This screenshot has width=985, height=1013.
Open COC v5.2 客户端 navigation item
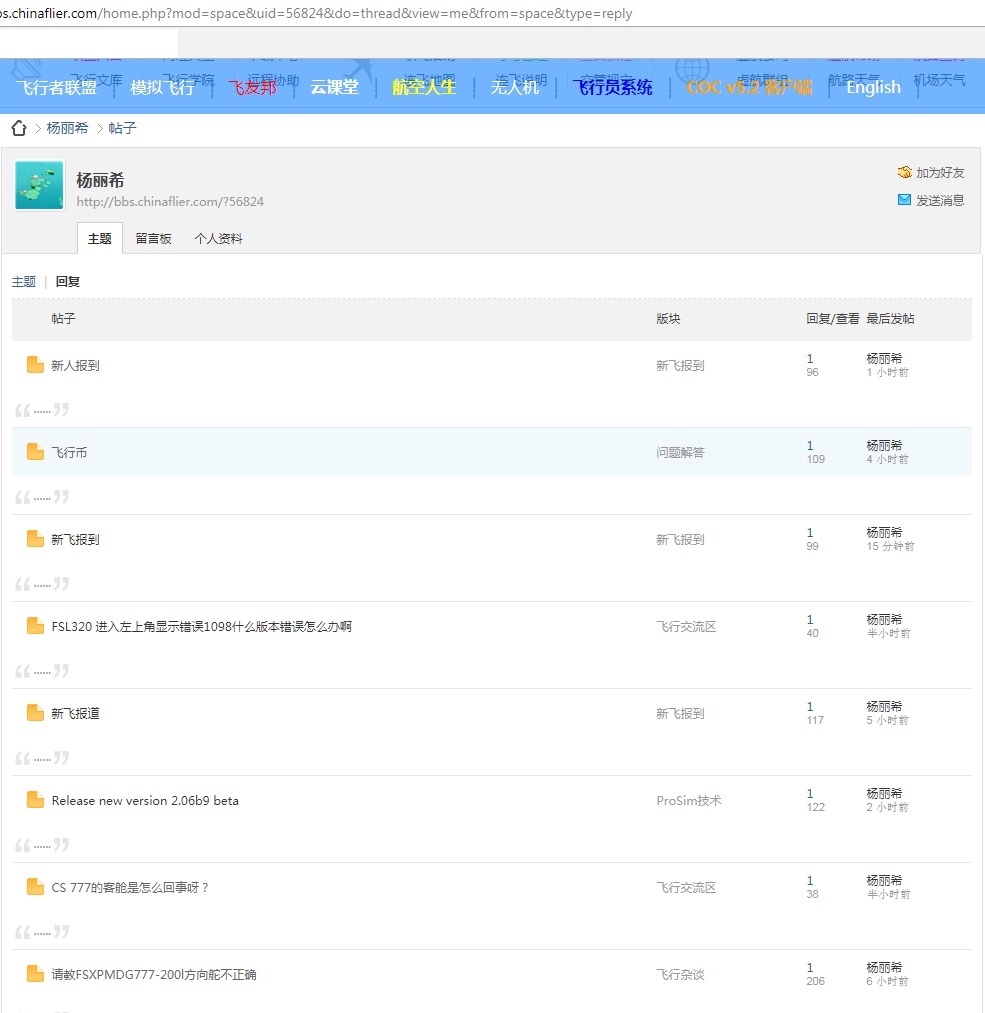pyautogui.click(x=749, y=87)
